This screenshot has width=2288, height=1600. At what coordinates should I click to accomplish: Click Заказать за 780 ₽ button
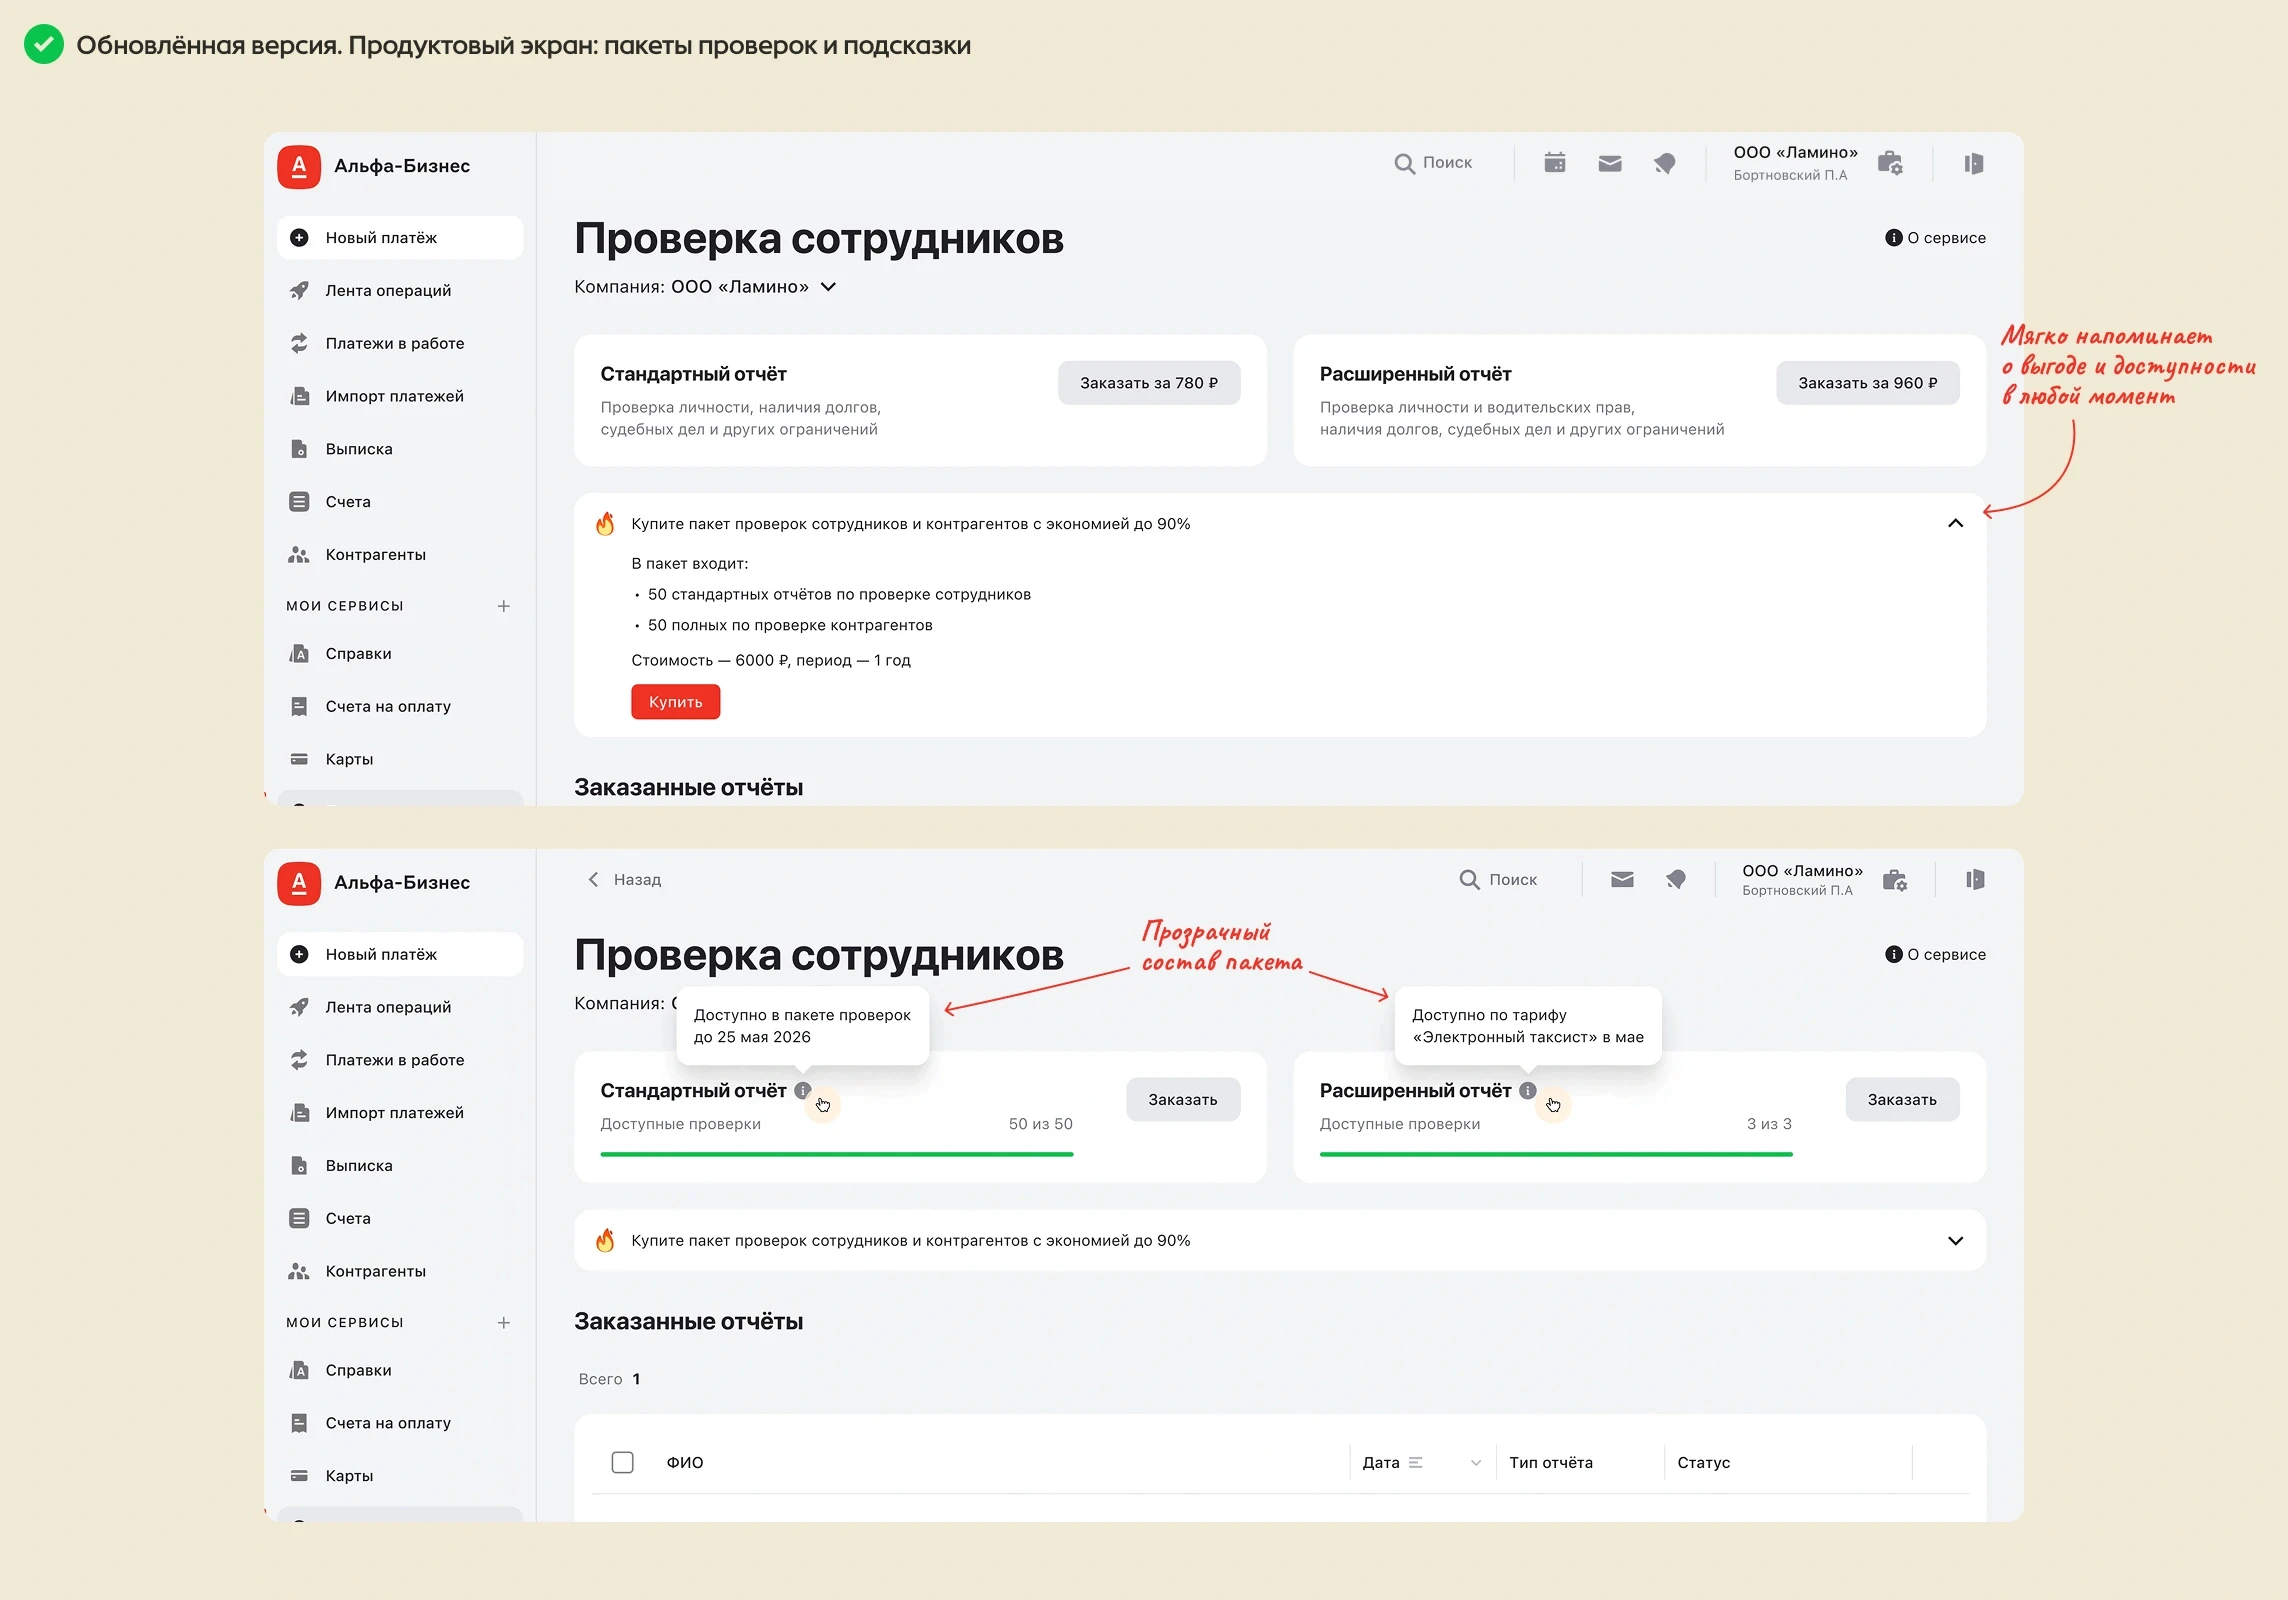[1149, 383]
